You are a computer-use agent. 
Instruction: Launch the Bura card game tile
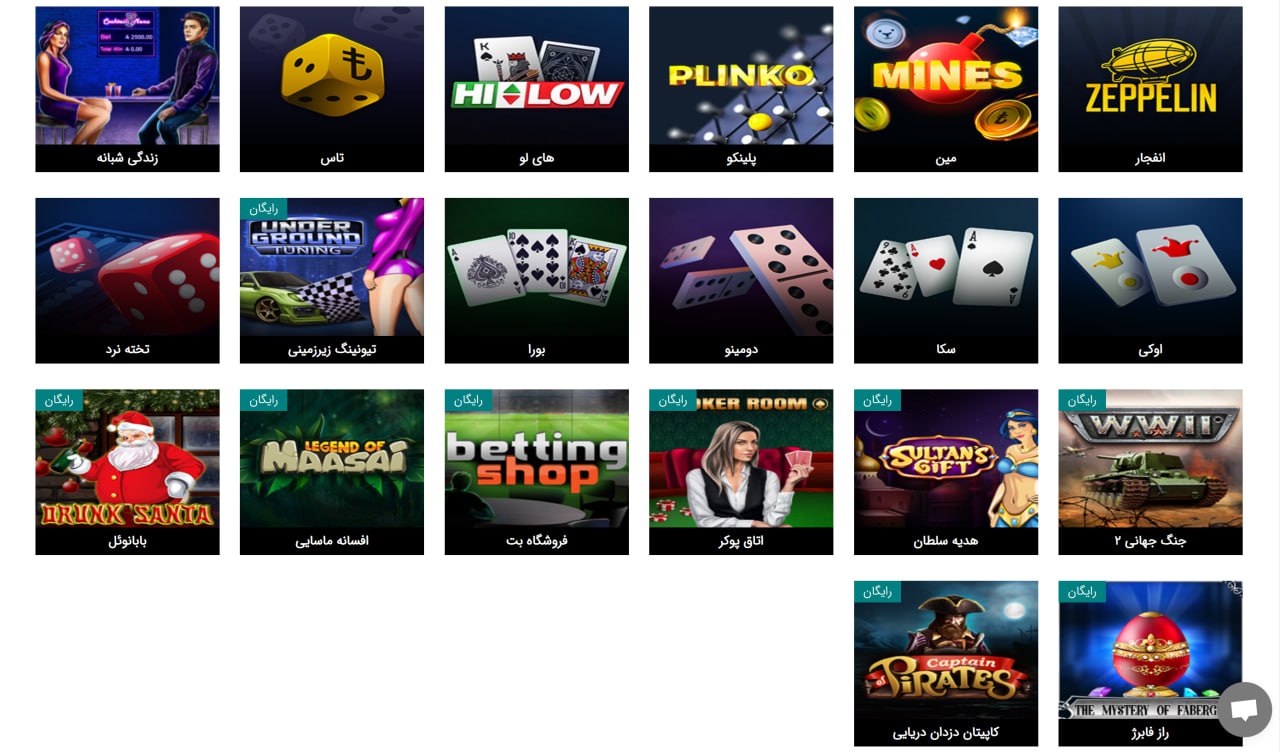tap(537, 281)
